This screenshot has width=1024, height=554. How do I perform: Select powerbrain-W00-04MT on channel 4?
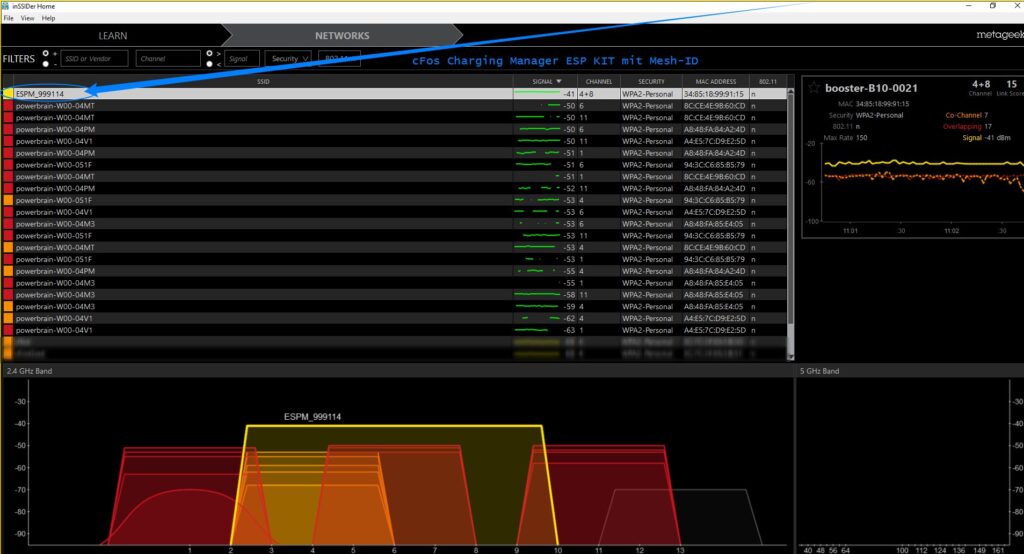pos(394,248)
